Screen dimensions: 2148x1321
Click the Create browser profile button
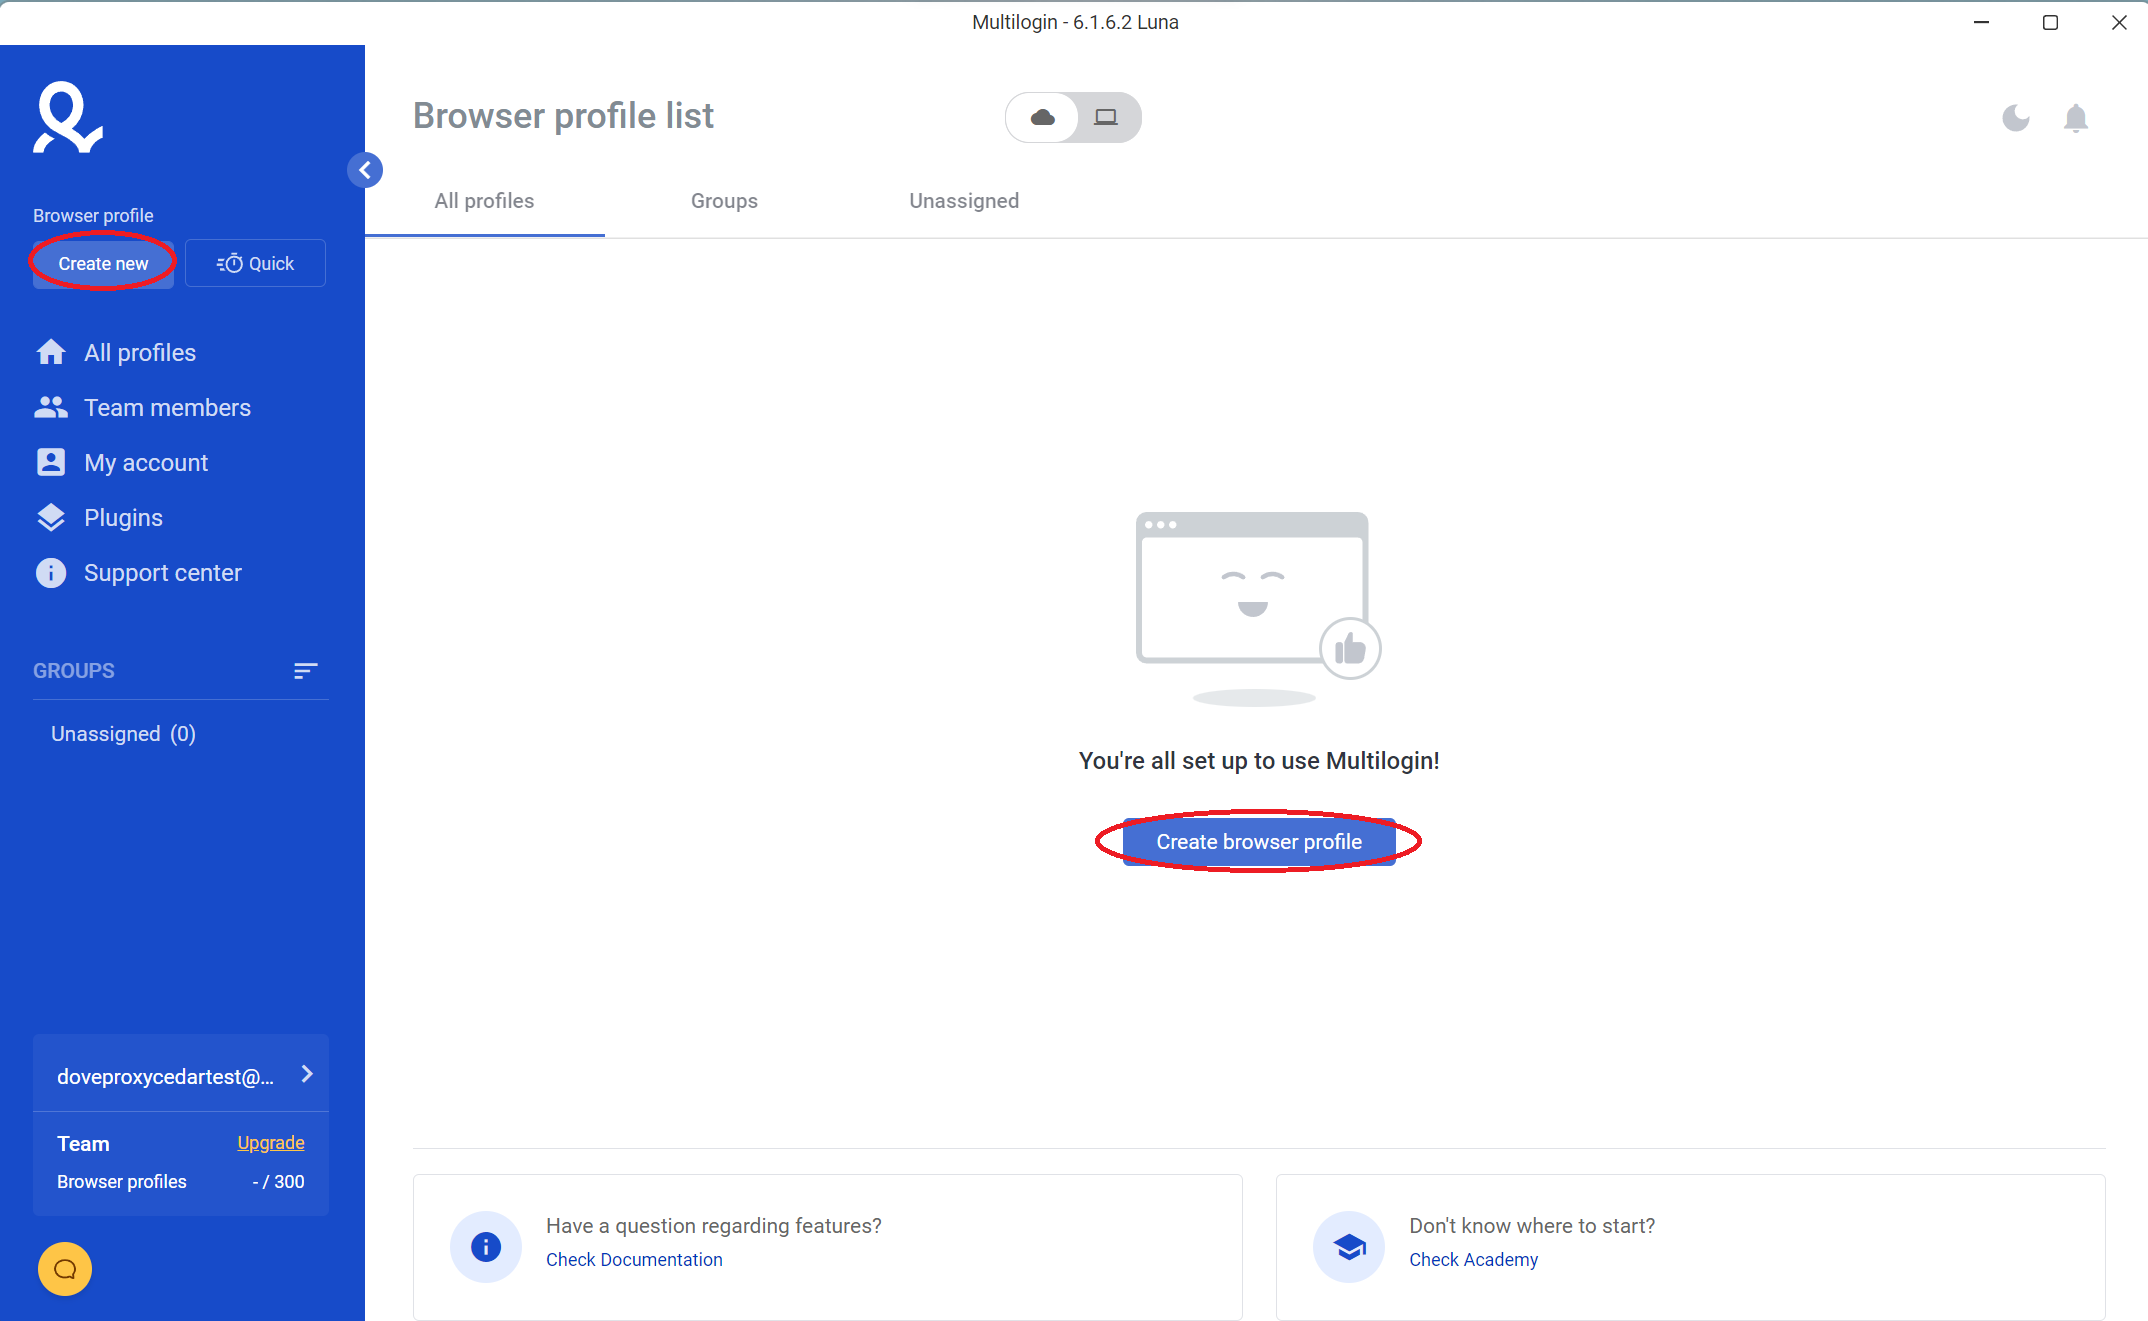pos(1258,841)
